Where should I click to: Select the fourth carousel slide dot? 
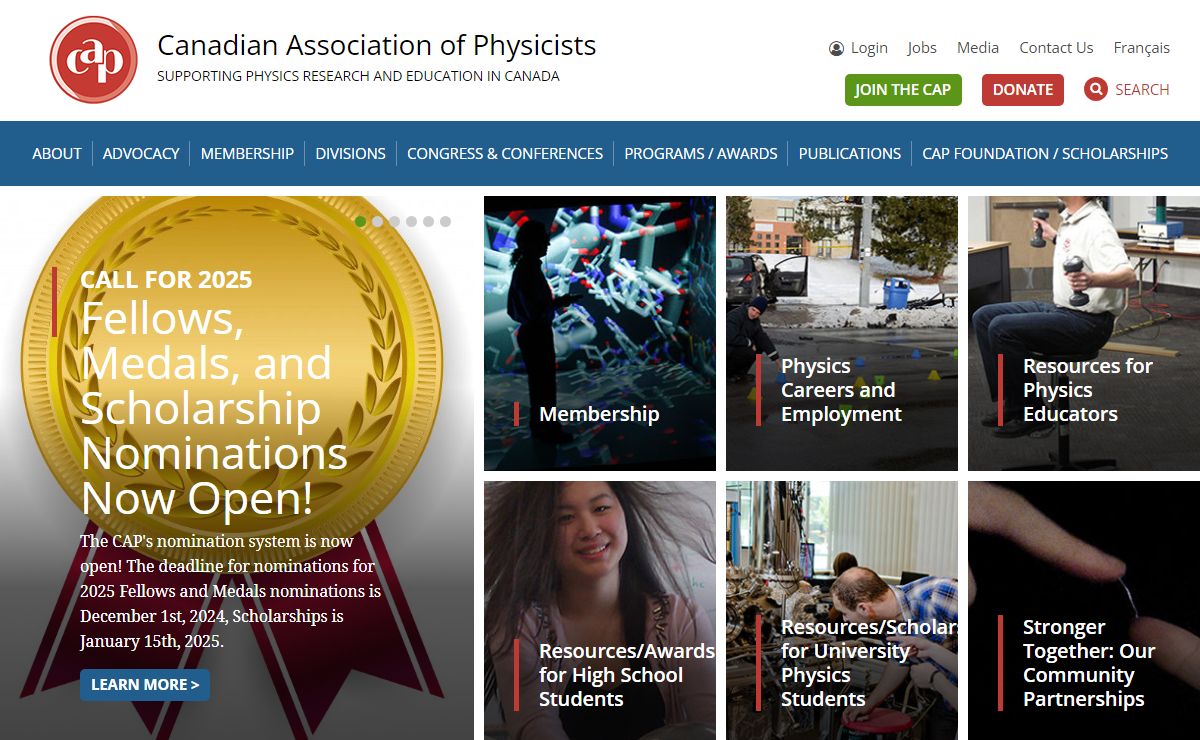point(411,221)
